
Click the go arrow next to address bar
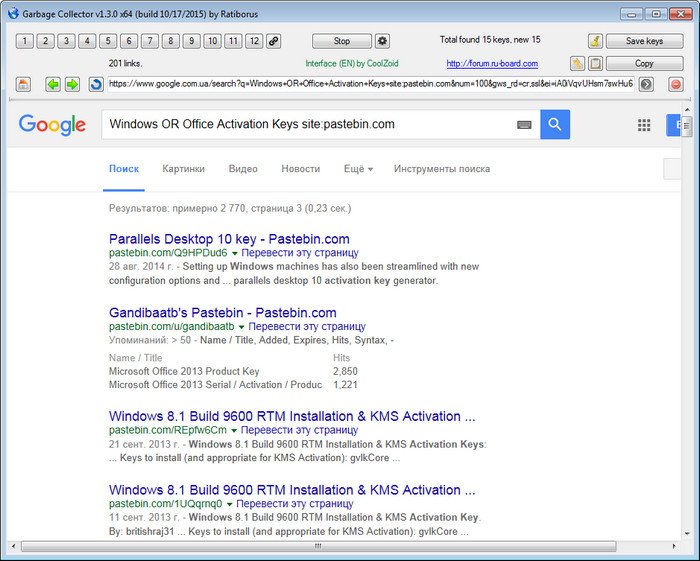tap(646, 84)
